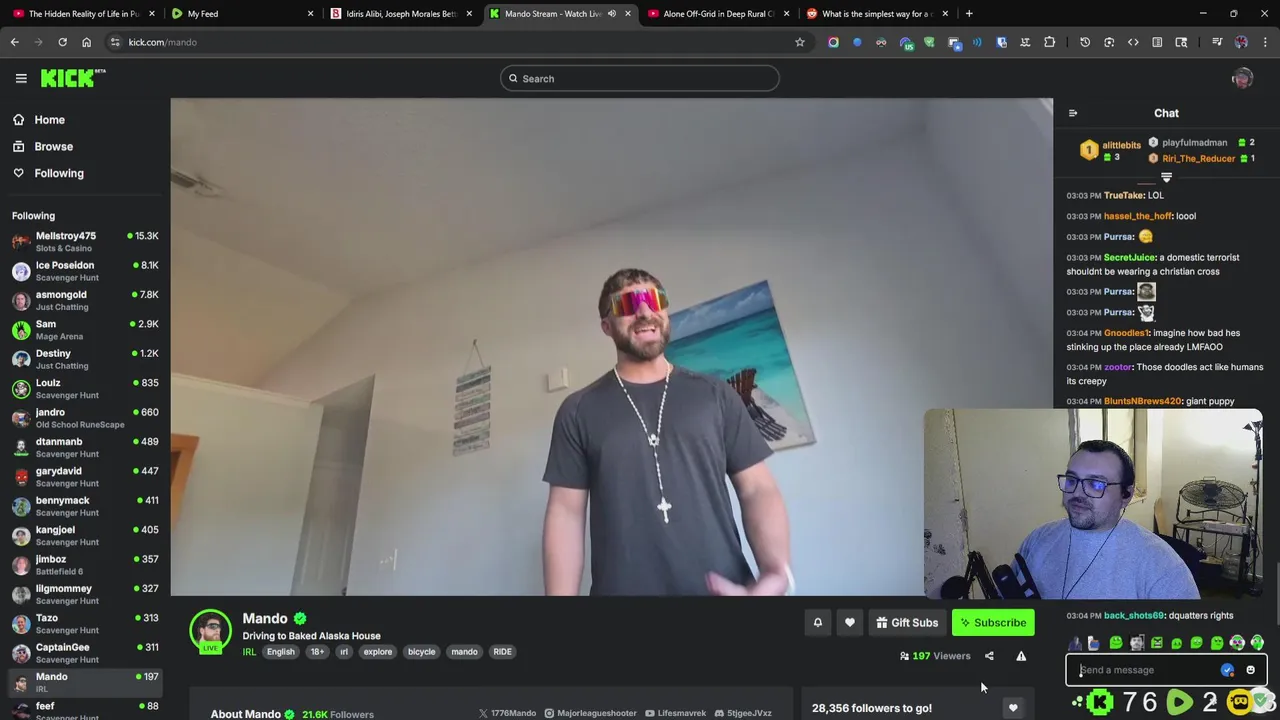This screenshot has height=720, width=1280.
Task: Open Ice Poseidon channel in sidebar
Action: point(85,271)
